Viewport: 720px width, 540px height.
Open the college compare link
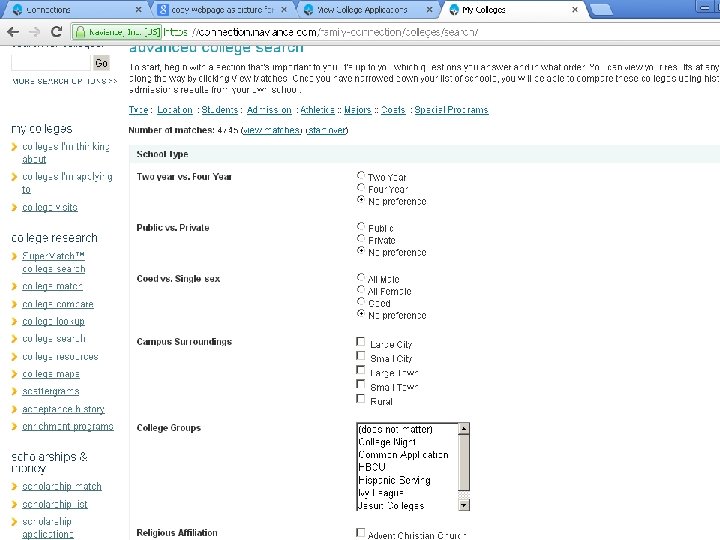click(58, 304)
